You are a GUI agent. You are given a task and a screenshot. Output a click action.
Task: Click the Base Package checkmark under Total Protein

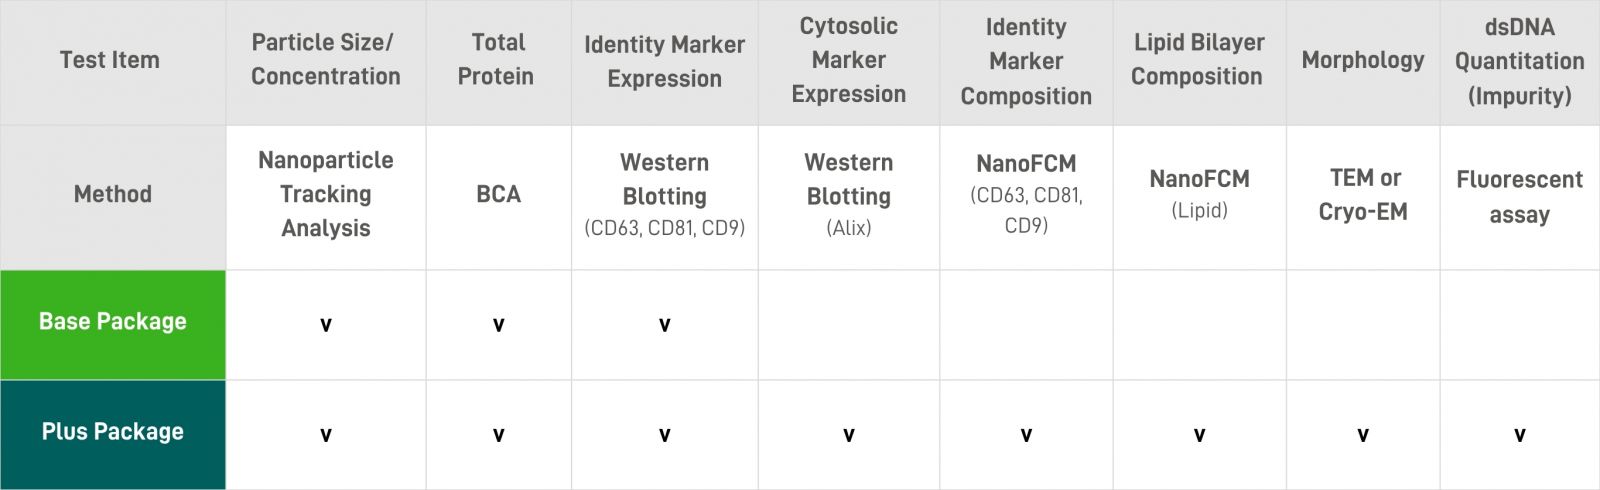point(498,325)
